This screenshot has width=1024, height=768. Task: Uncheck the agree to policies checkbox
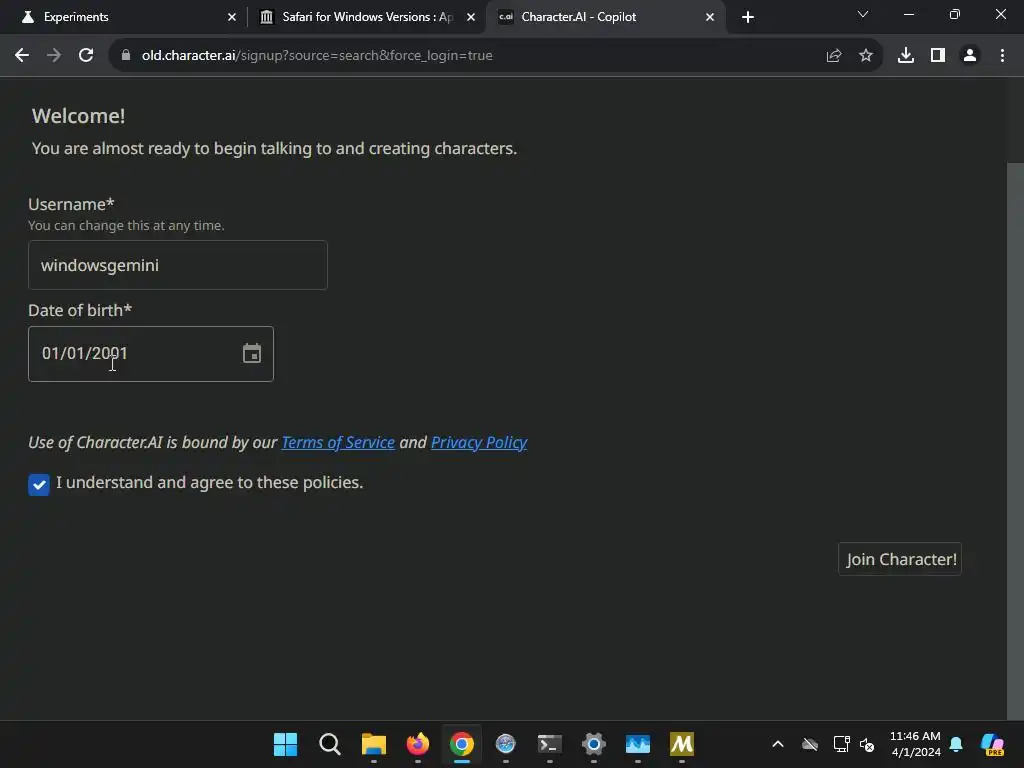tap(39, 485)
